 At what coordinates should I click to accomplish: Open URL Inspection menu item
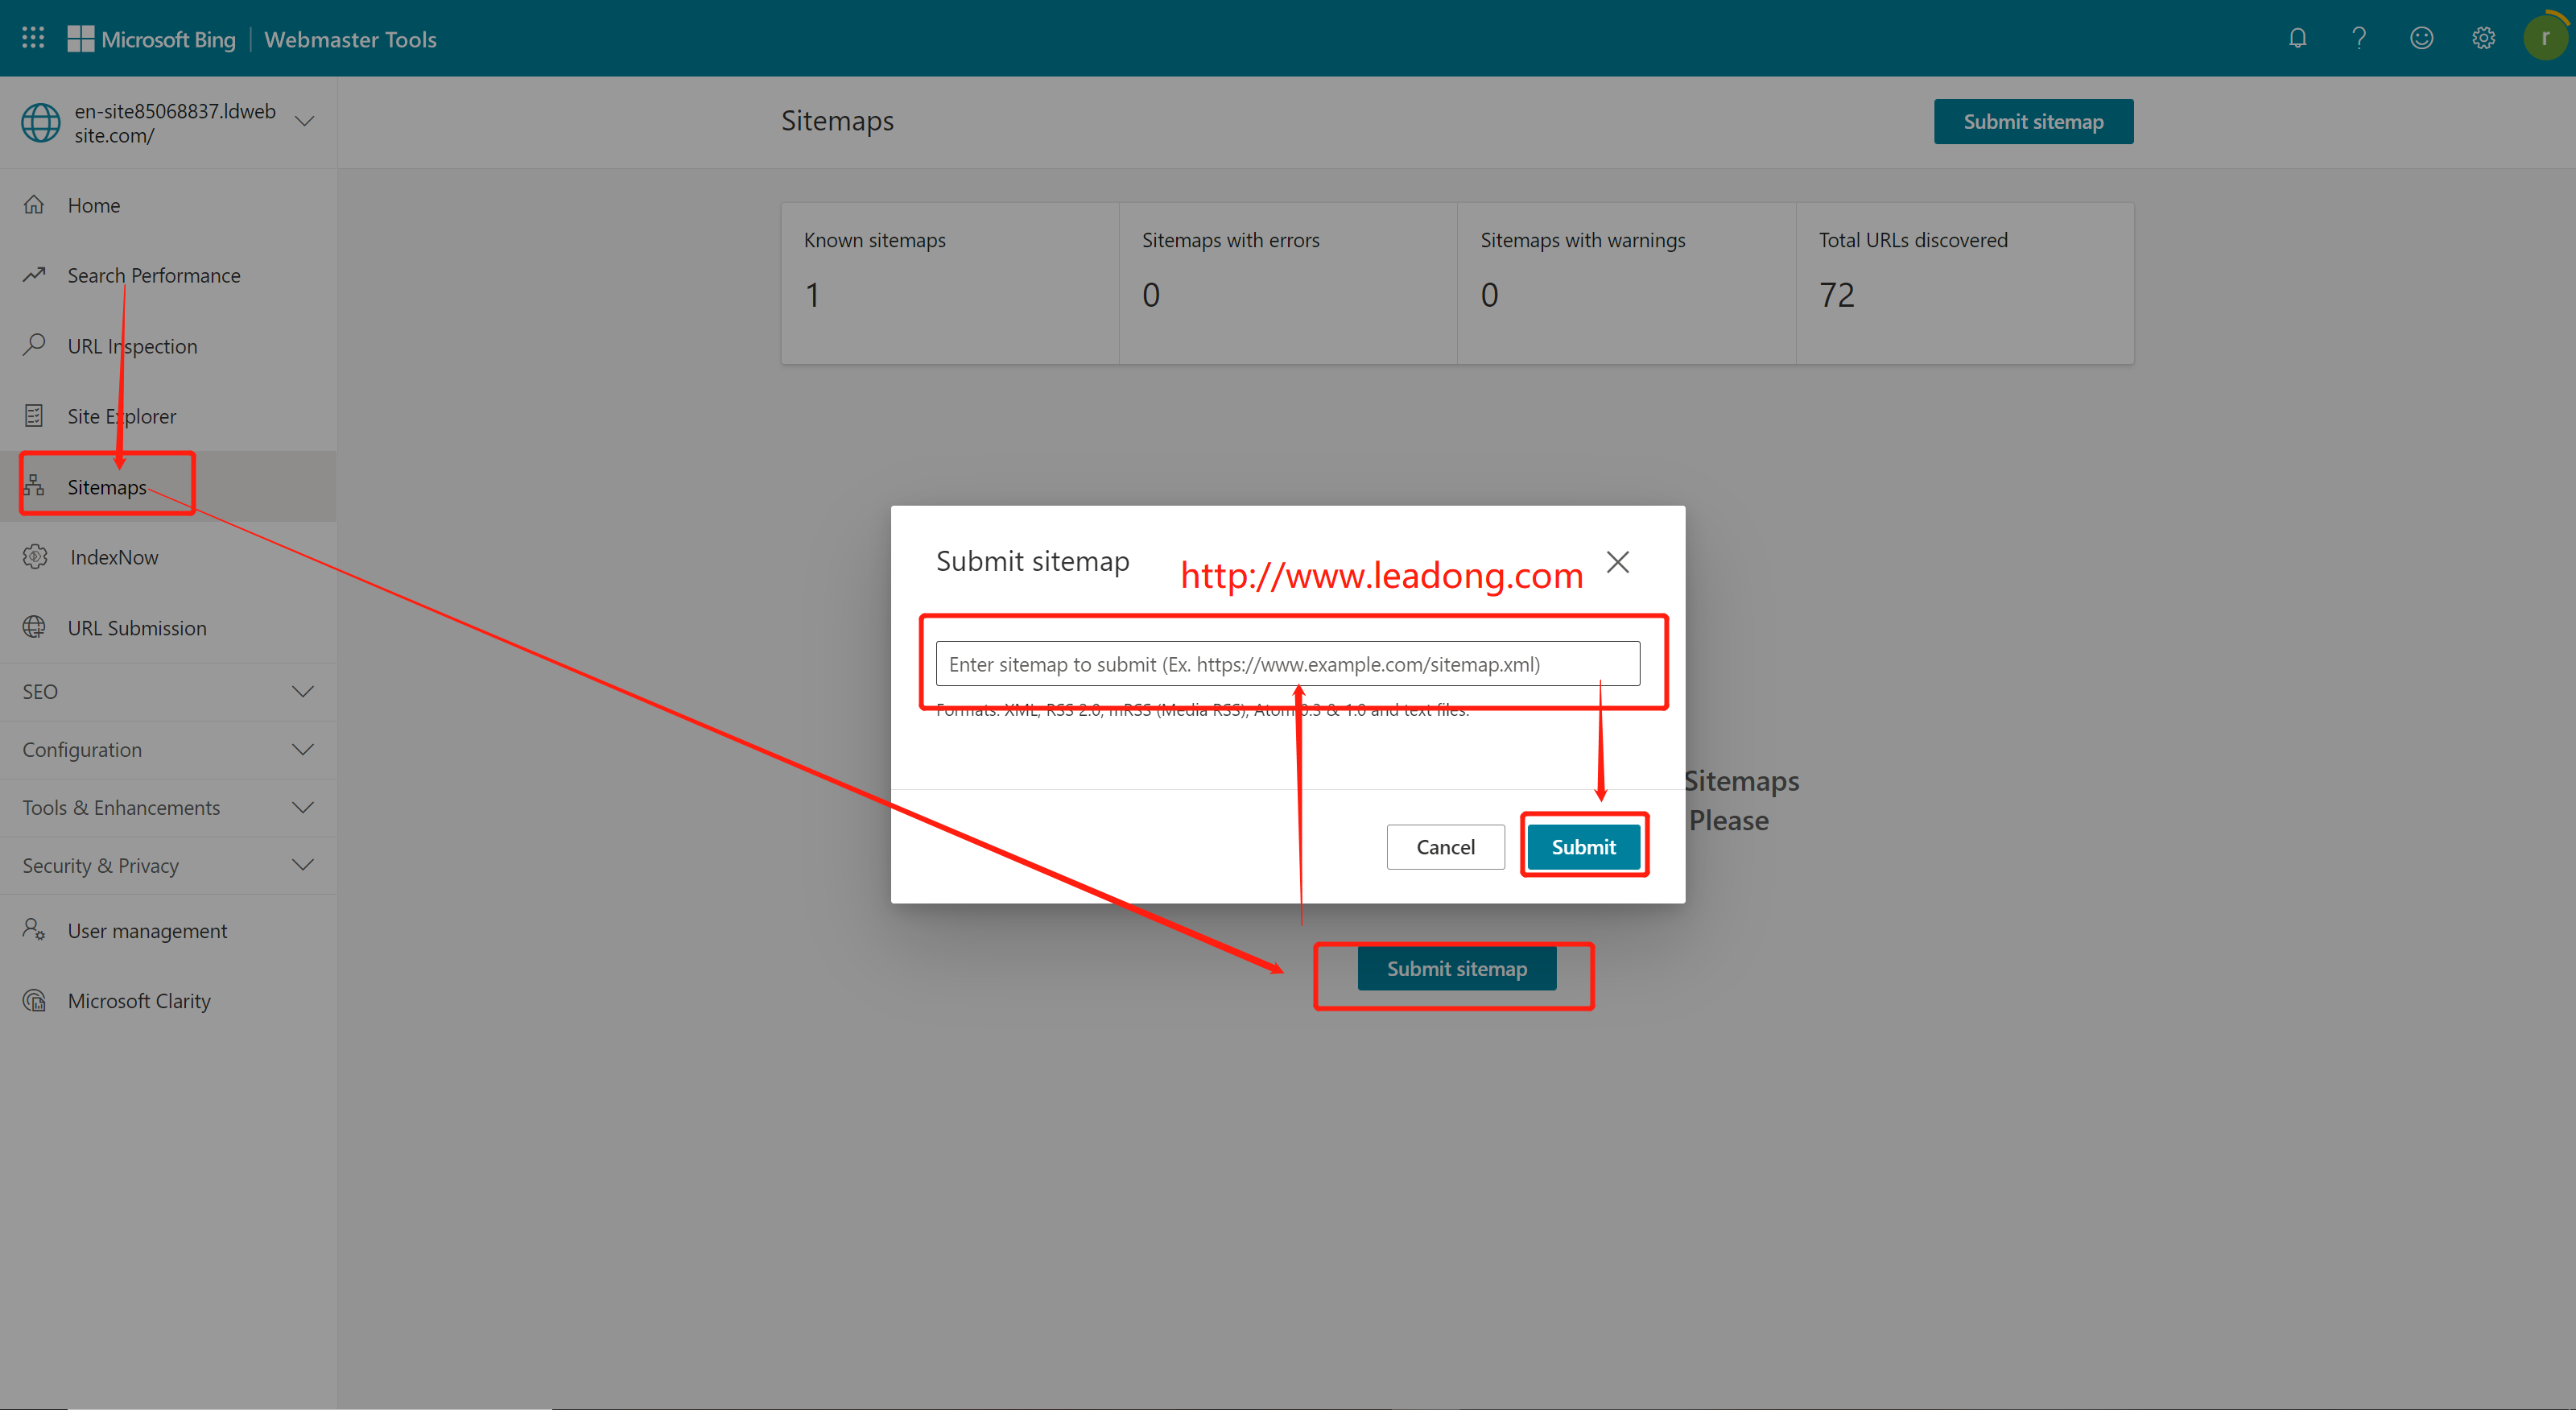[132, 346]
